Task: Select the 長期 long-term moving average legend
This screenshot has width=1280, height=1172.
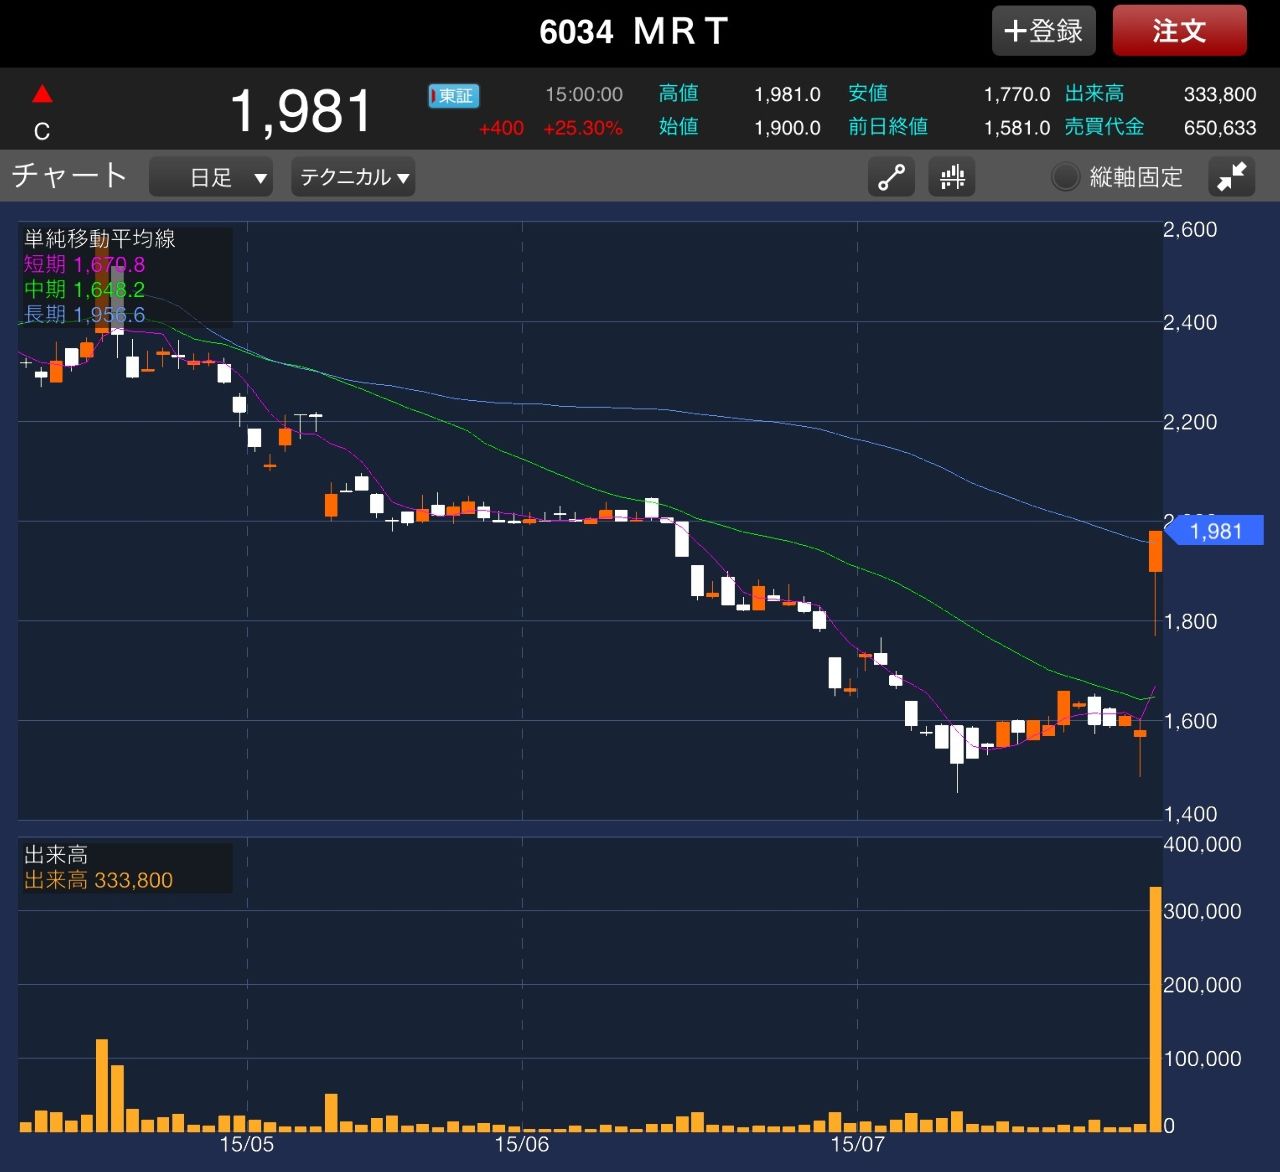Action: coord(85,314)
